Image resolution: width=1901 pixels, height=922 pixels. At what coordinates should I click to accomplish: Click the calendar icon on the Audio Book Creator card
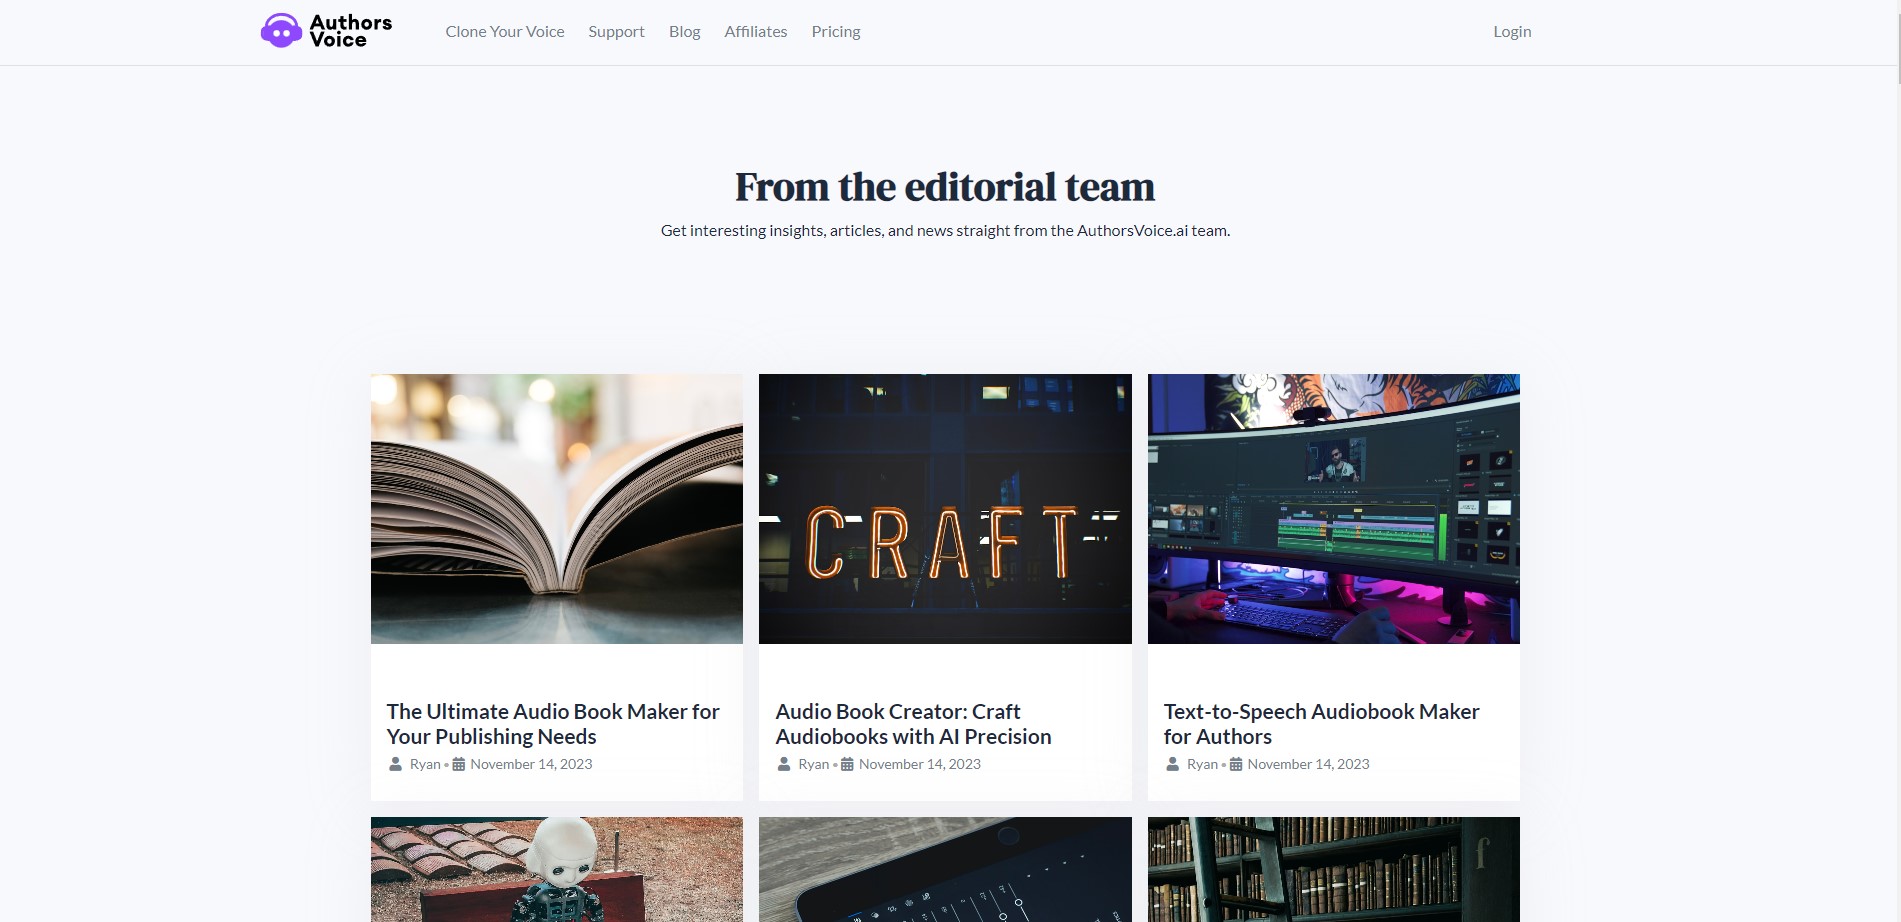tap(847, 764)
